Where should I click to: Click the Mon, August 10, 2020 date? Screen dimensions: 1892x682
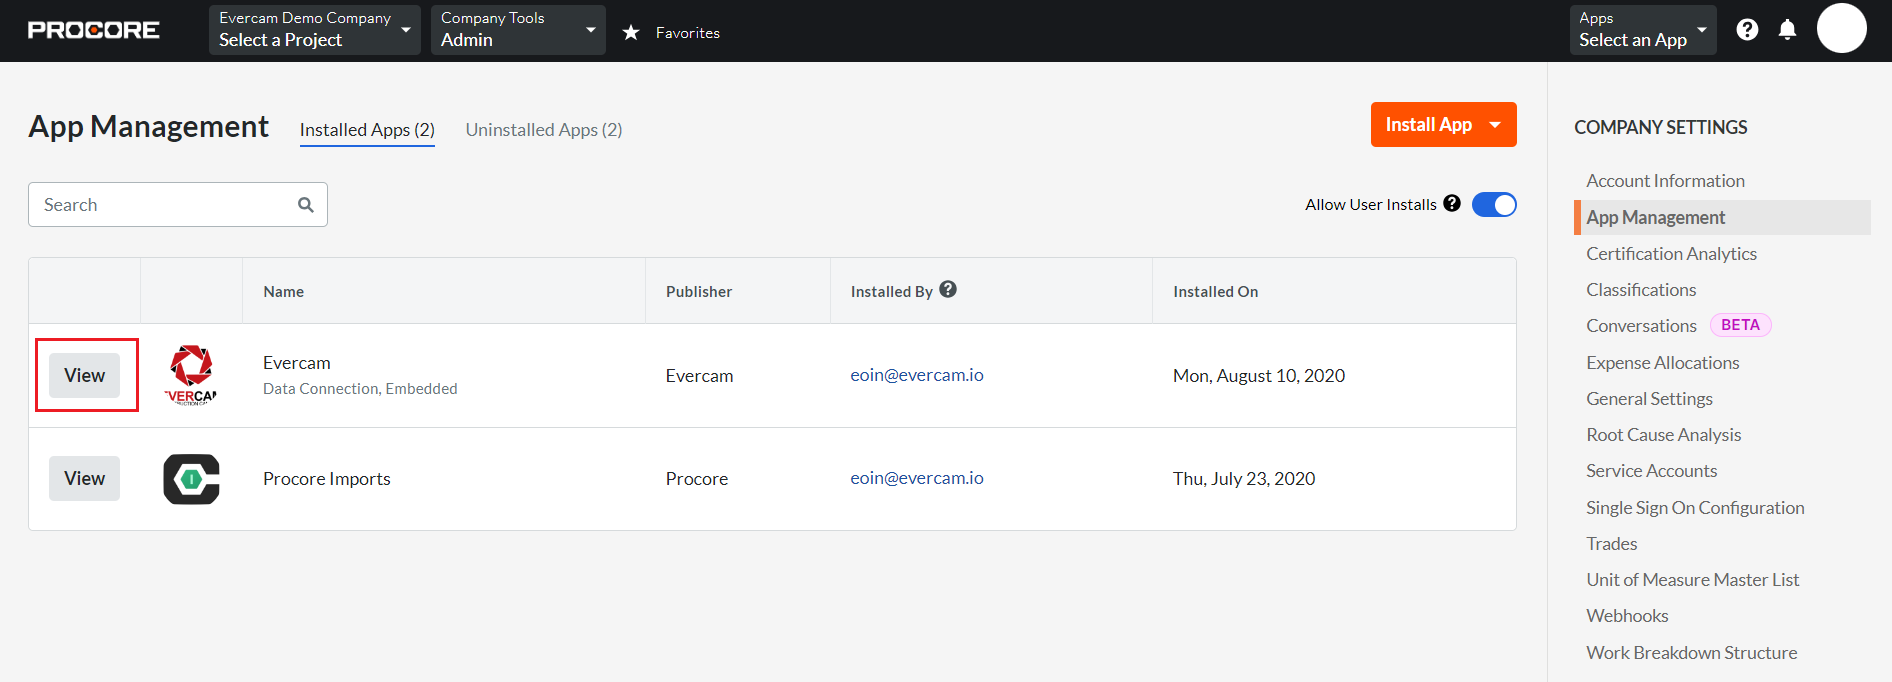coord(1259,376)
